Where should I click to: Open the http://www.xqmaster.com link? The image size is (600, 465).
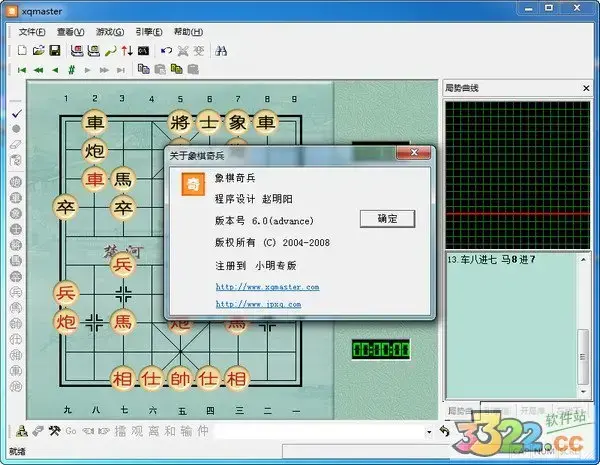click(267, 287)
